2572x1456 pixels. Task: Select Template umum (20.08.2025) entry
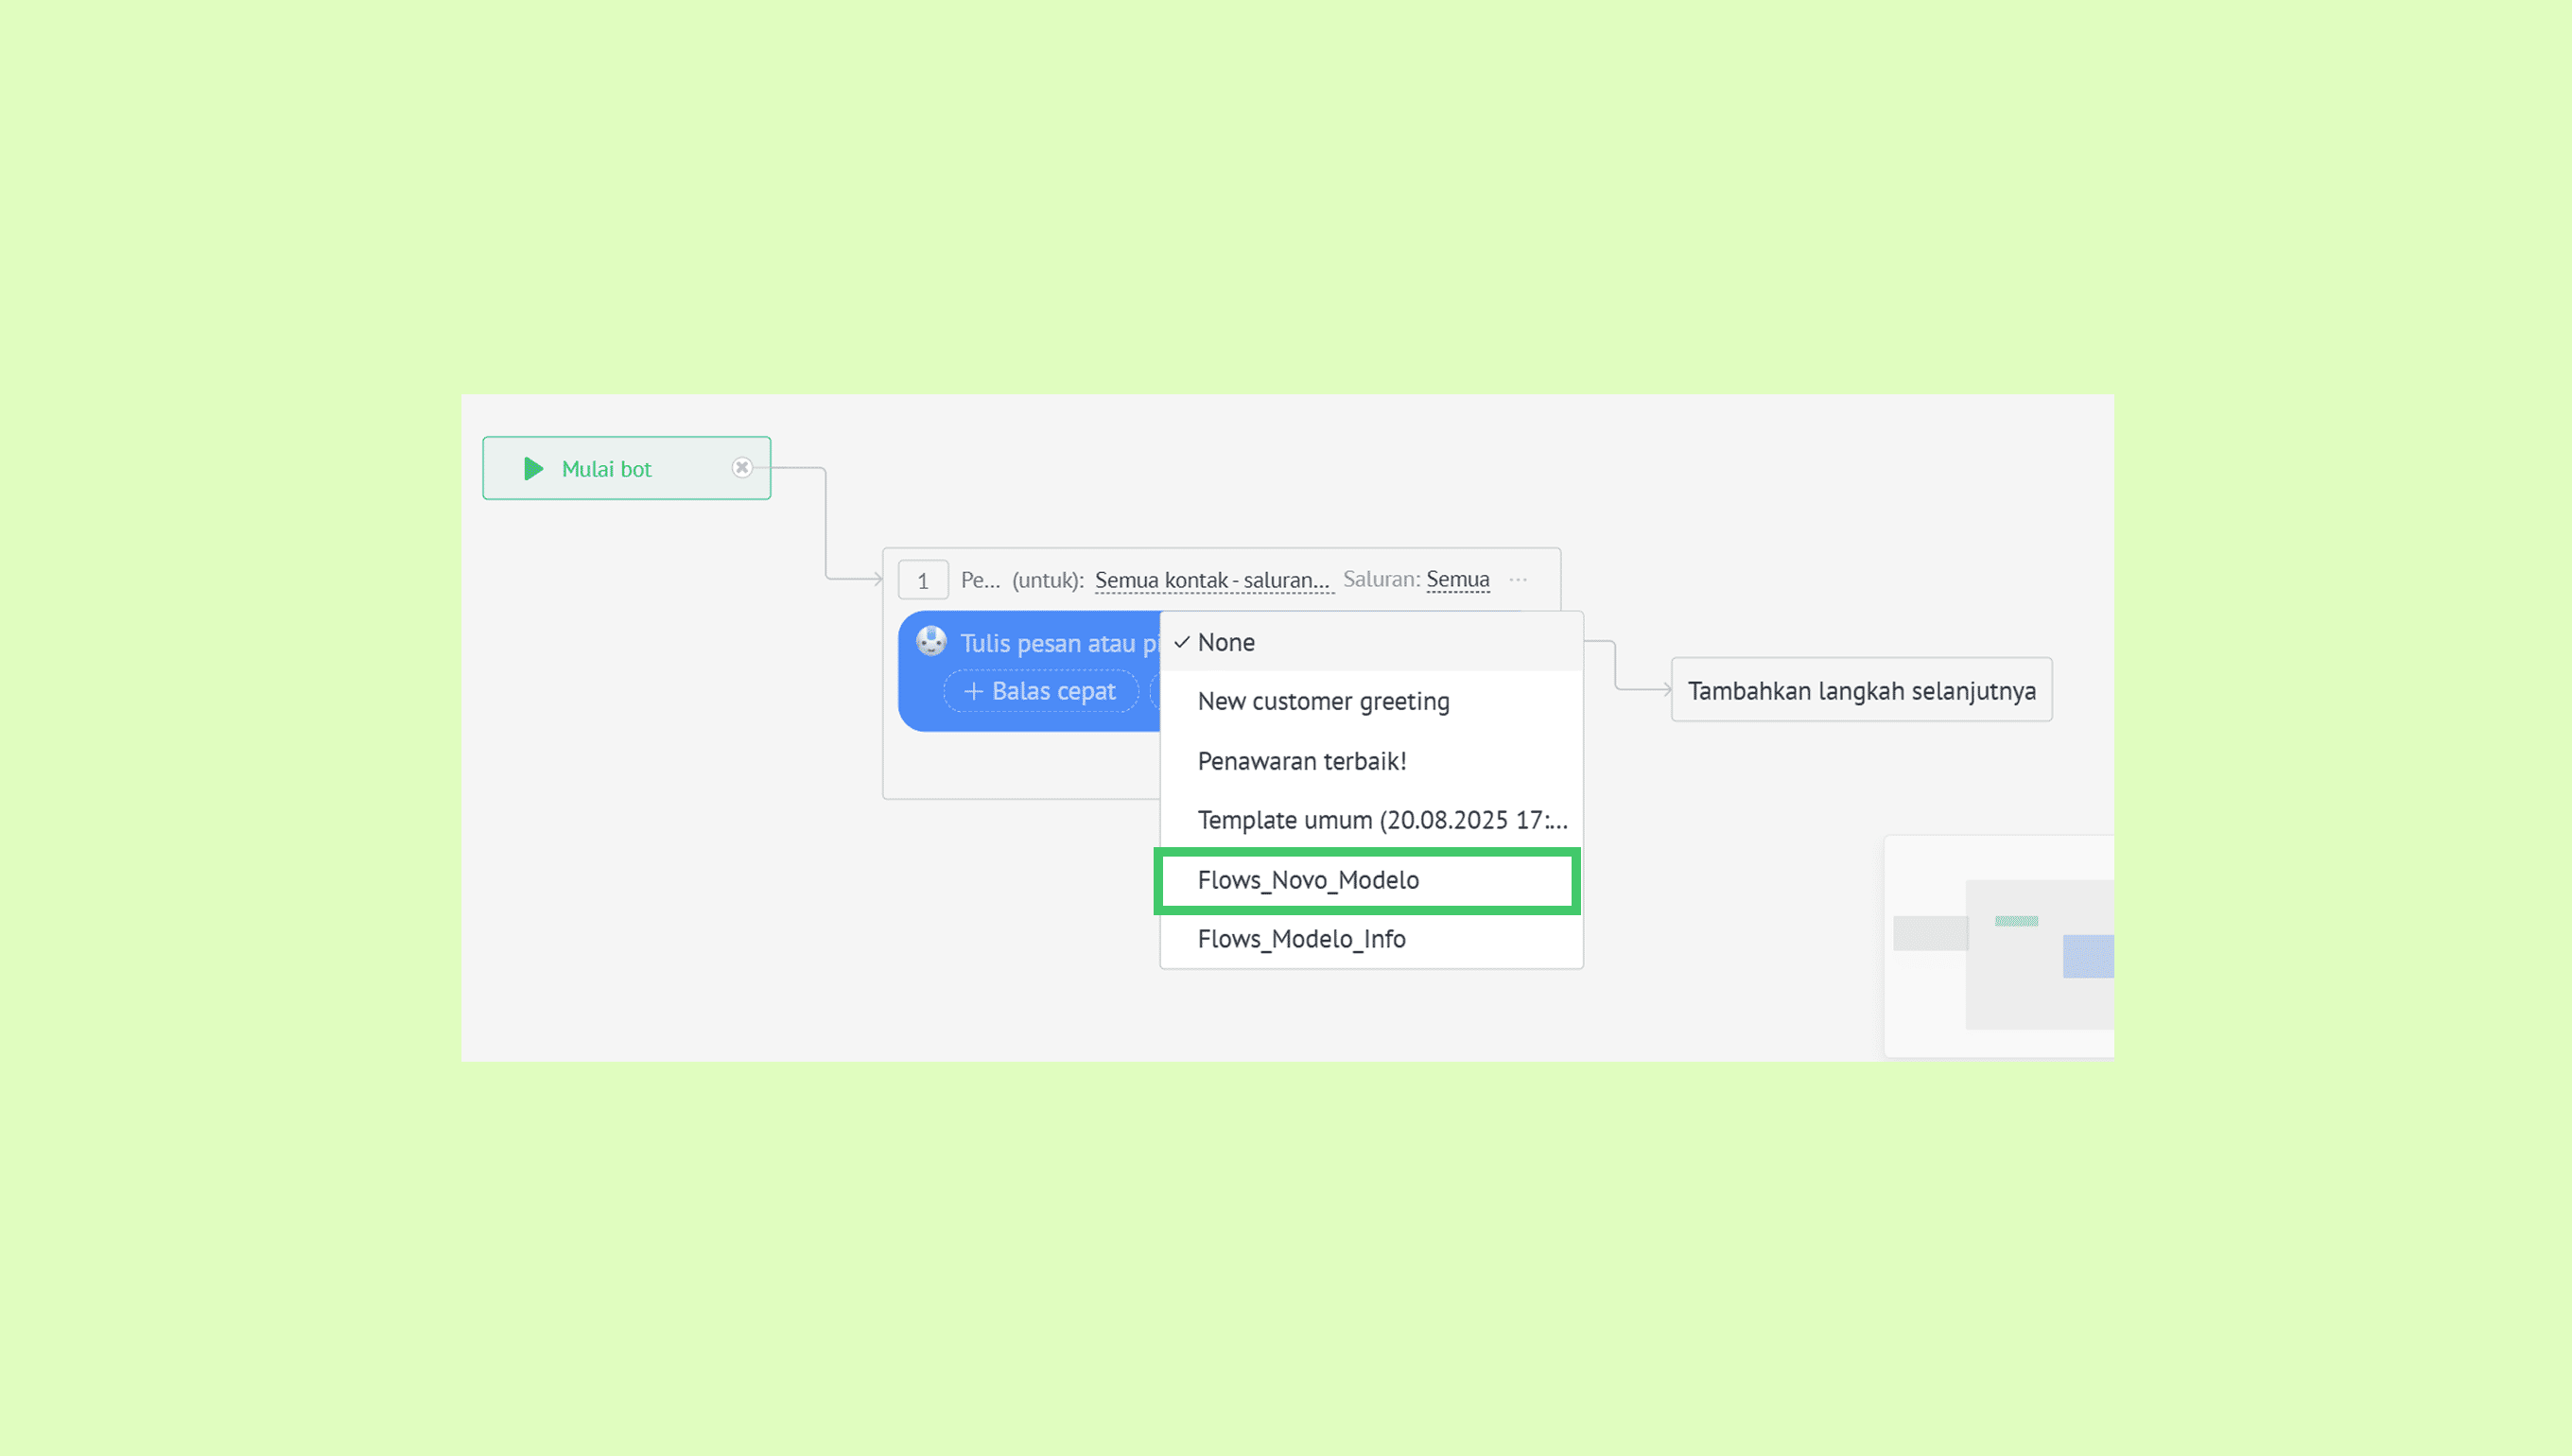point(1381,820)
